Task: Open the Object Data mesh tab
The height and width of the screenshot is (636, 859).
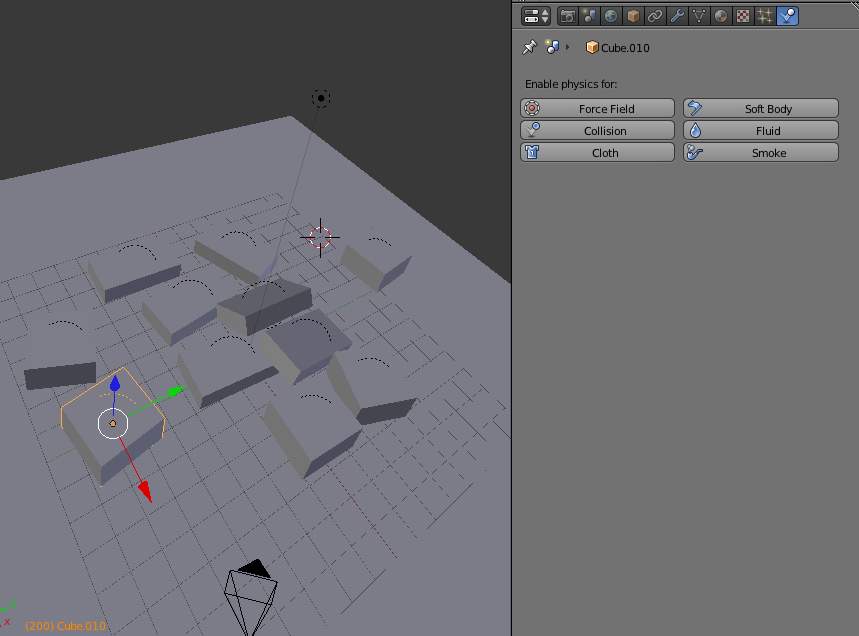Action: point(699,16)
